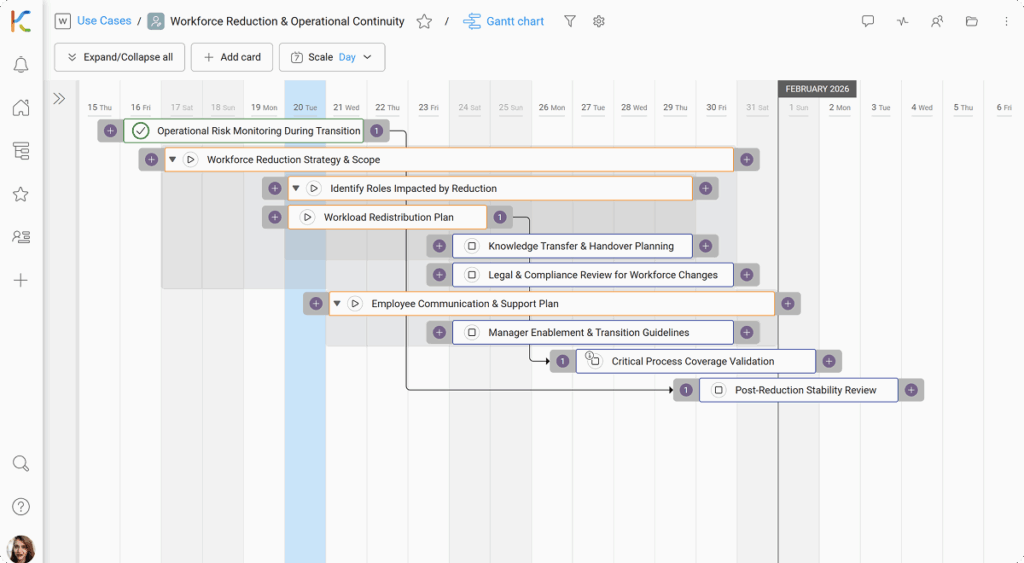Switch view via Gantt chart tab
Screen dimensions: 1024x563
(505, 21)
